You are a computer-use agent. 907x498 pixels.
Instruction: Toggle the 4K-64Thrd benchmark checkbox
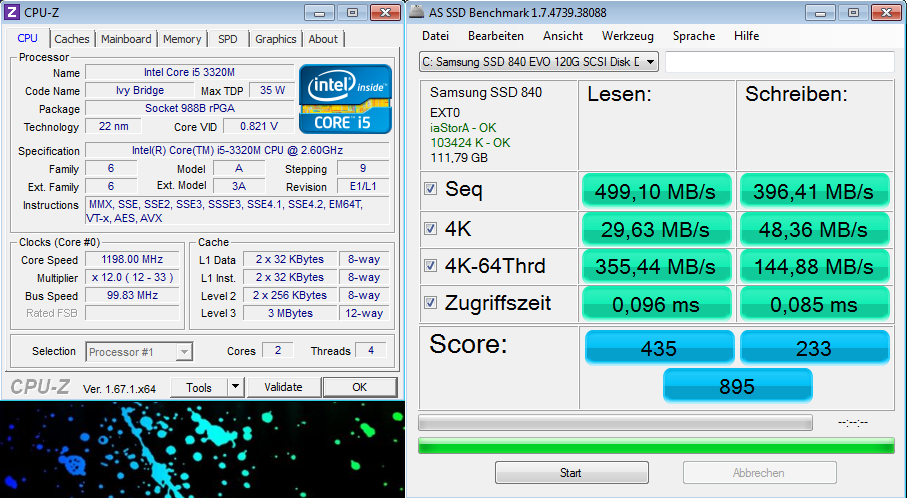coord(430,265)
